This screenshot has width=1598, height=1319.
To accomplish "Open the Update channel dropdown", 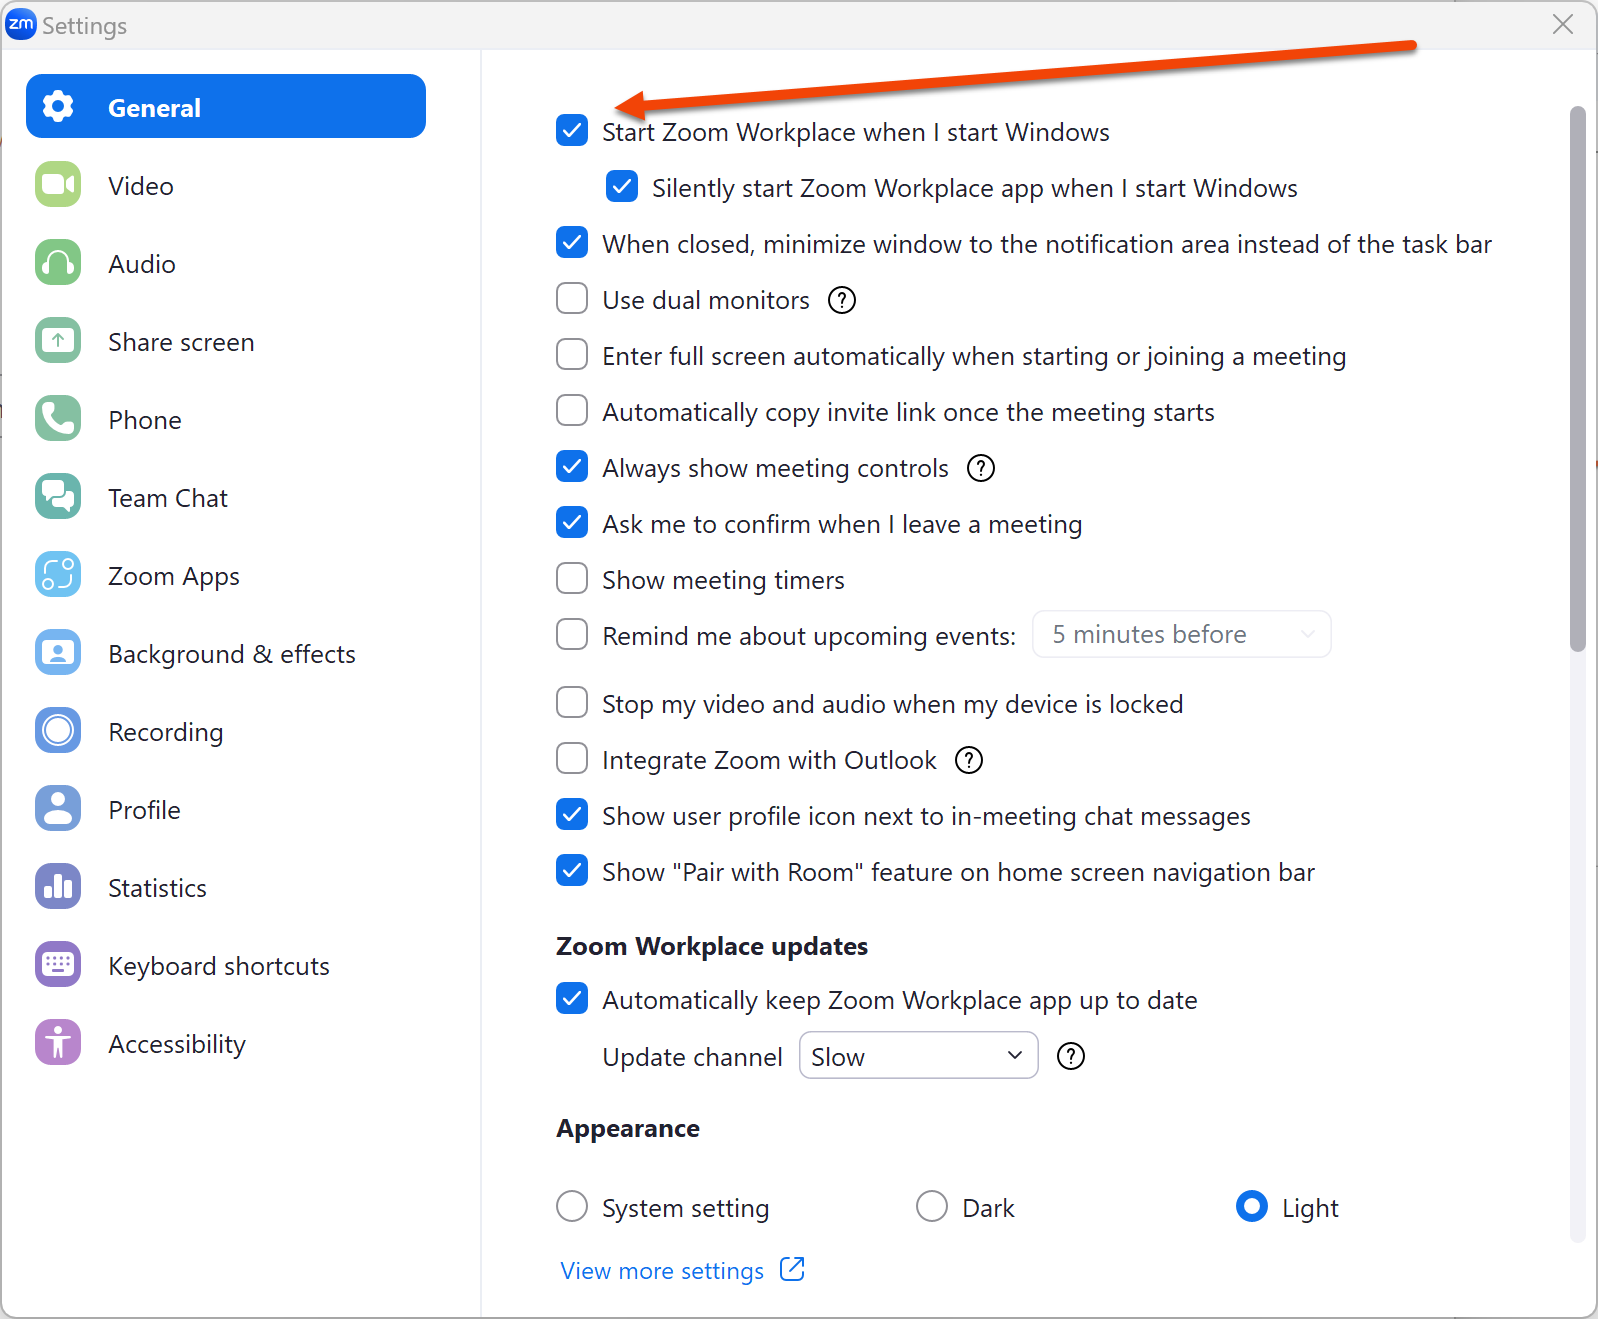I will [917, 1055].
